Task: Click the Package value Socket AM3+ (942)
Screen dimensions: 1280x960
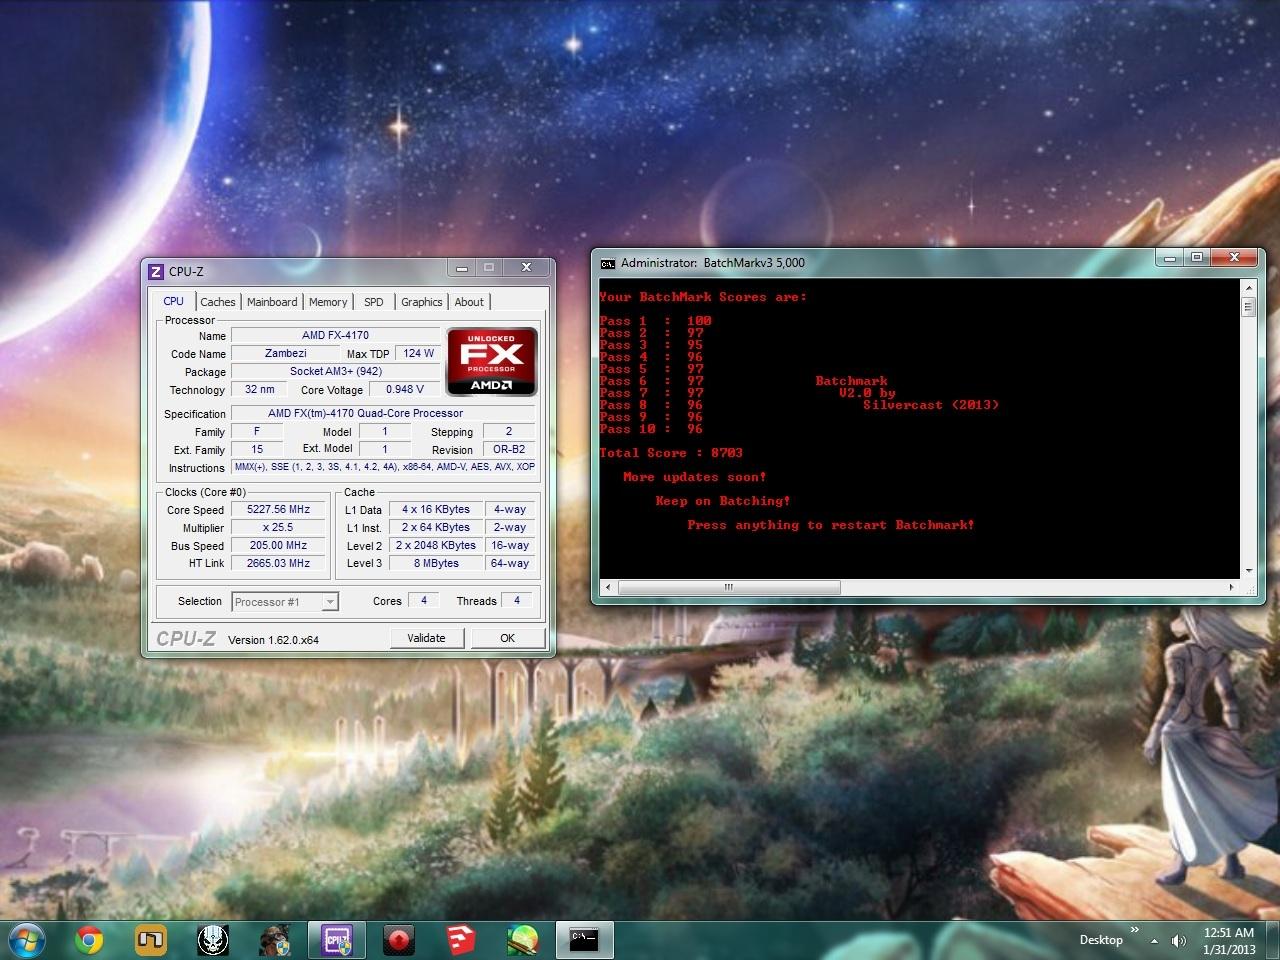Action: 335,371
